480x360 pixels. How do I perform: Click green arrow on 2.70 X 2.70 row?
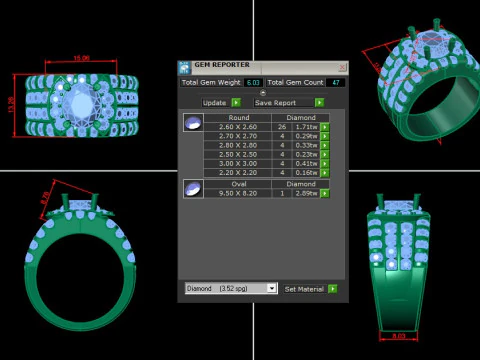coord(324,136)
